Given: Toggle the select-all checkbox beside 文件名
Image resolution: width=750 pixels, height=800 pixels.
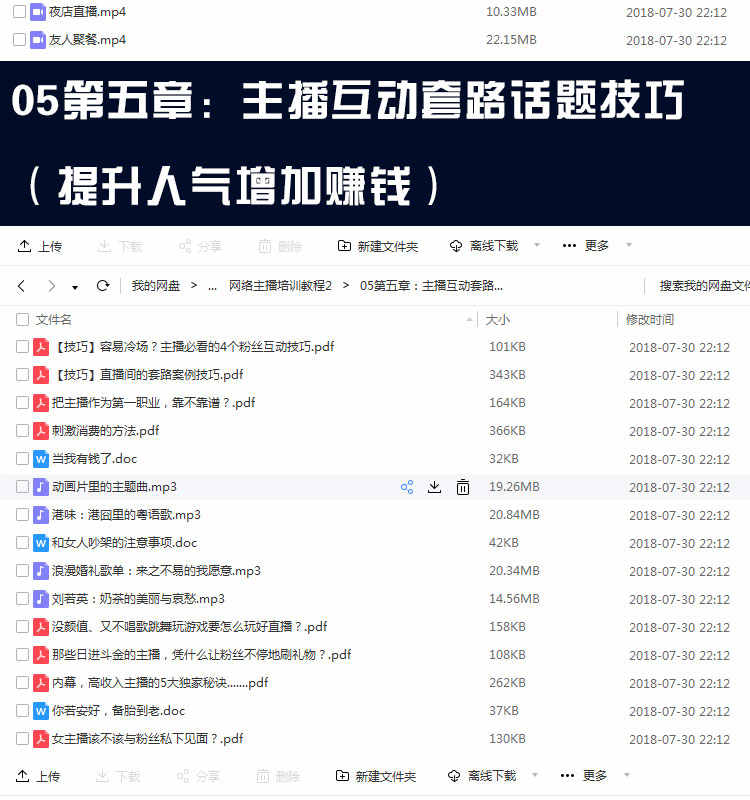Looking at the screenshot, I should pos(22,320).
